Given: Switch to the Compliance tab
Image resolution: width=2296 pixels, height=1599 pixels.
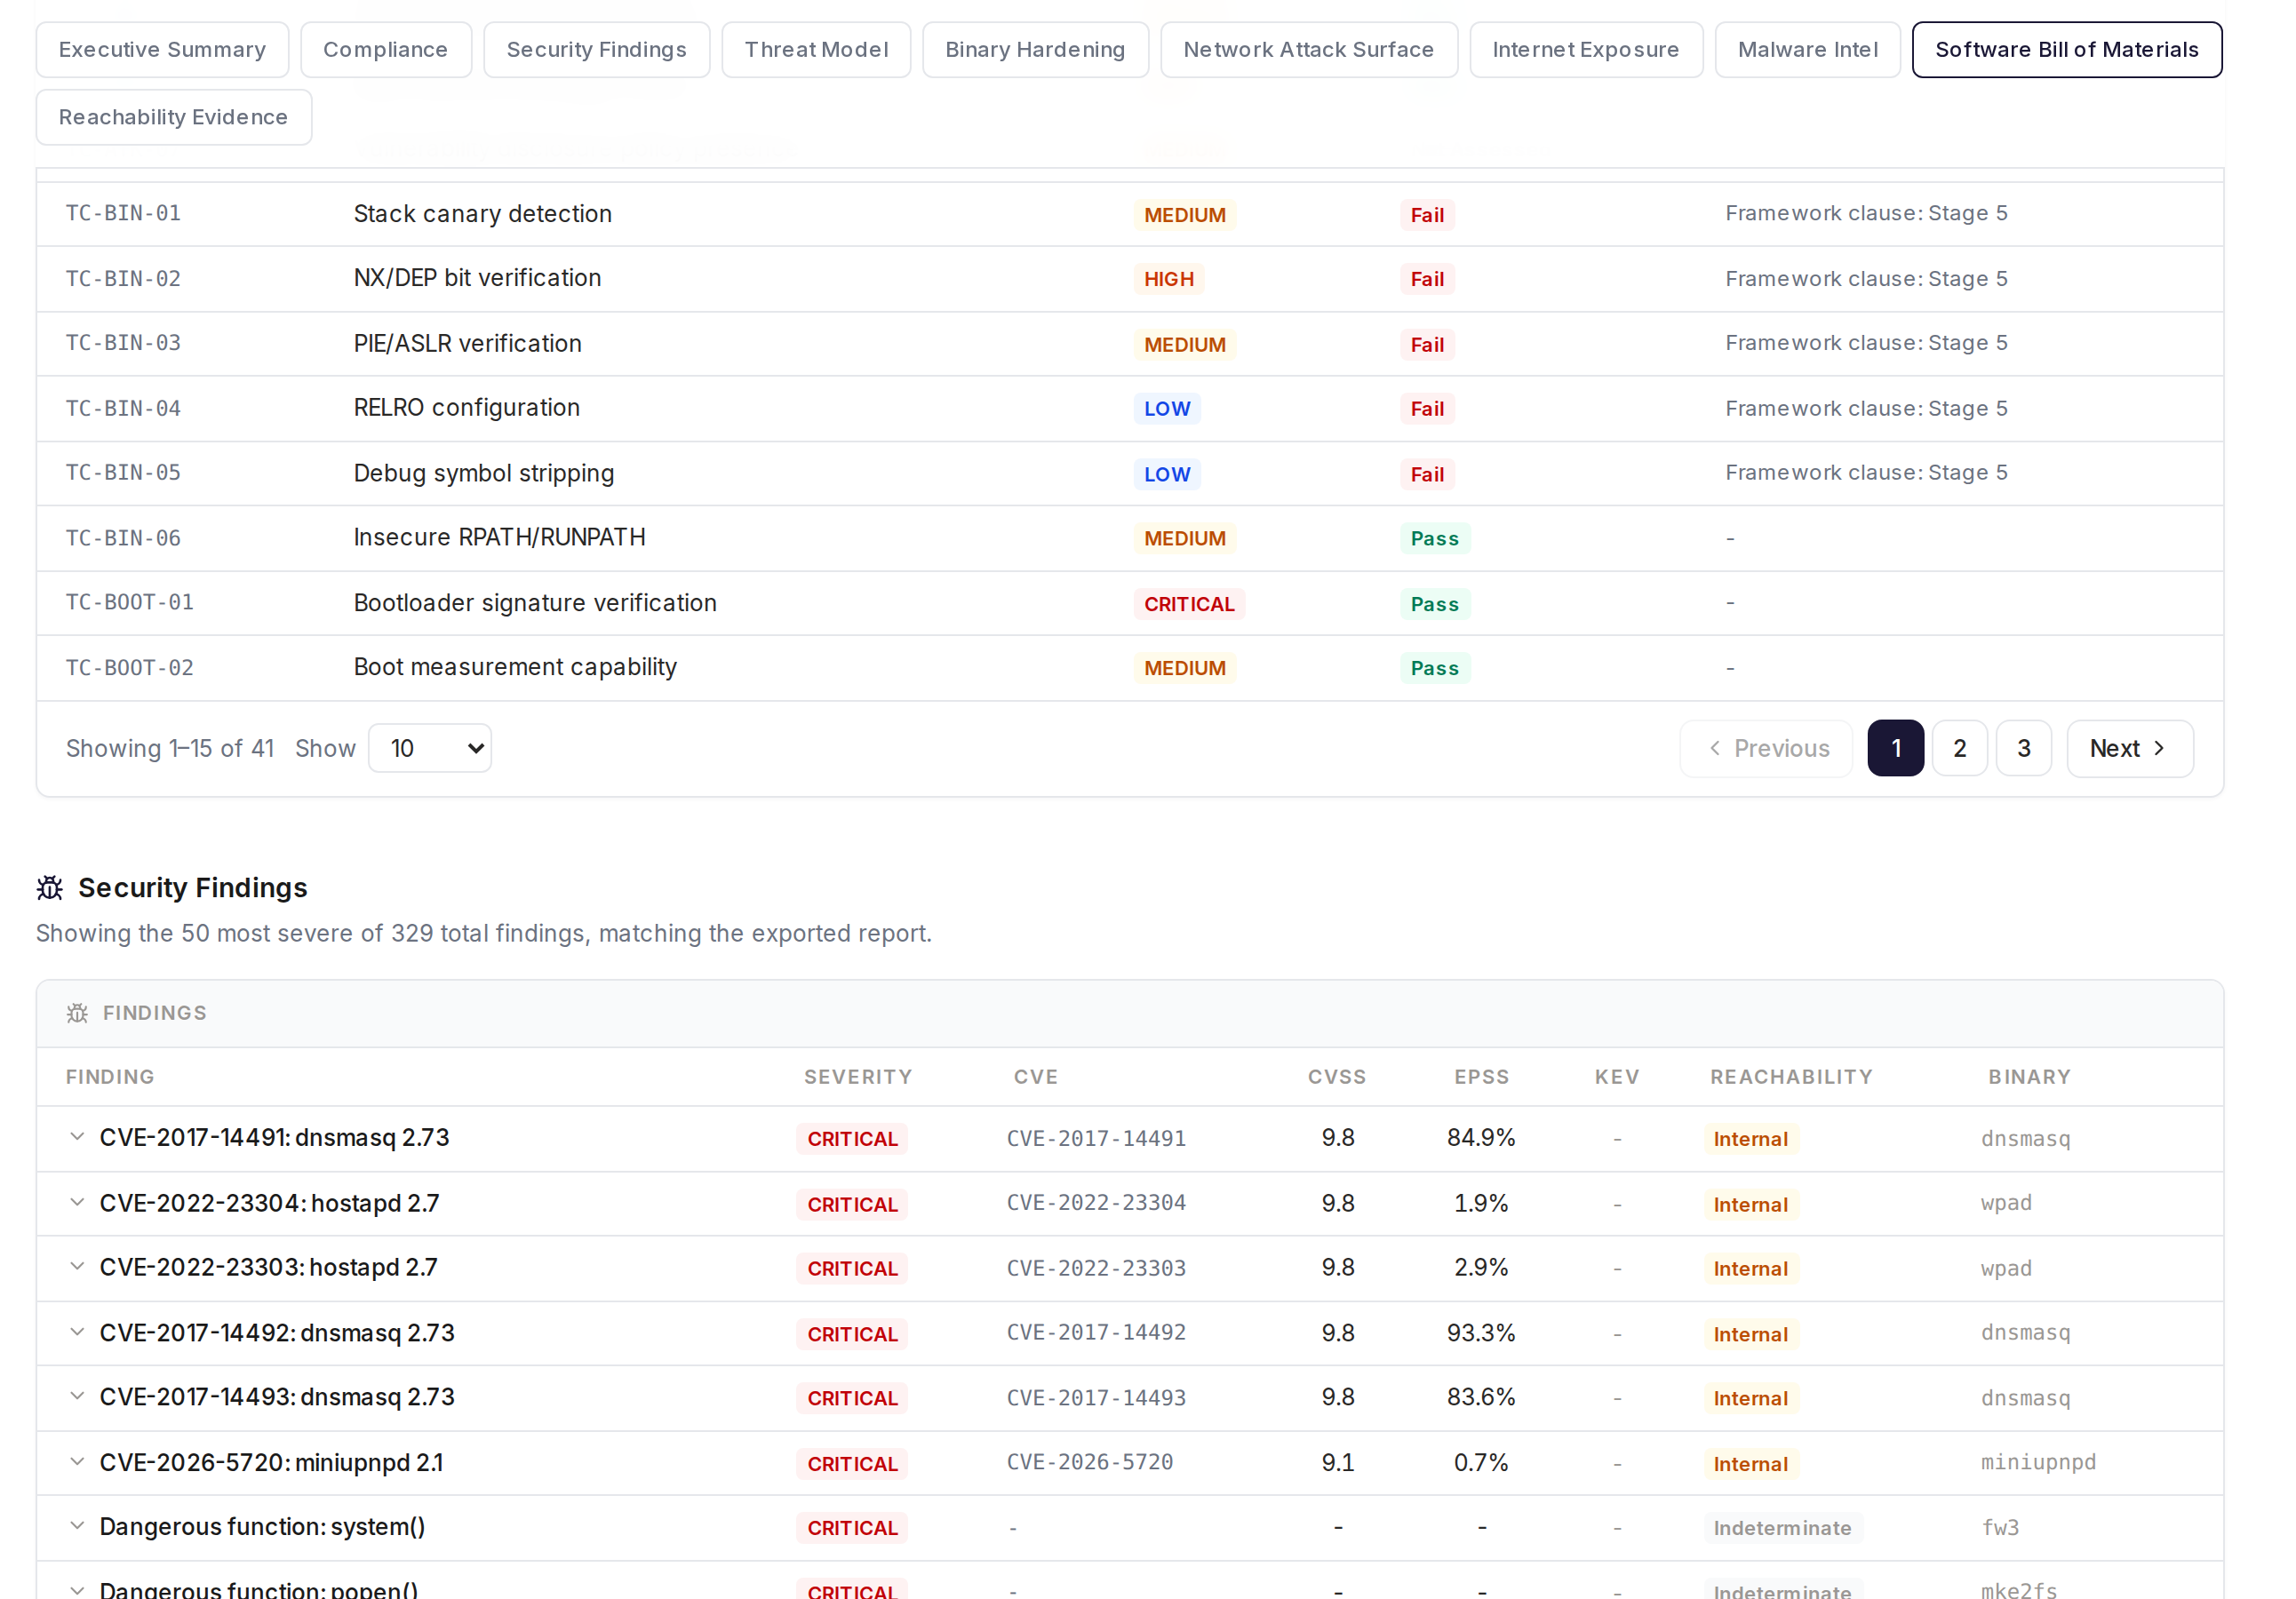Looking at the screenshot, I should (x=385, y=50).
